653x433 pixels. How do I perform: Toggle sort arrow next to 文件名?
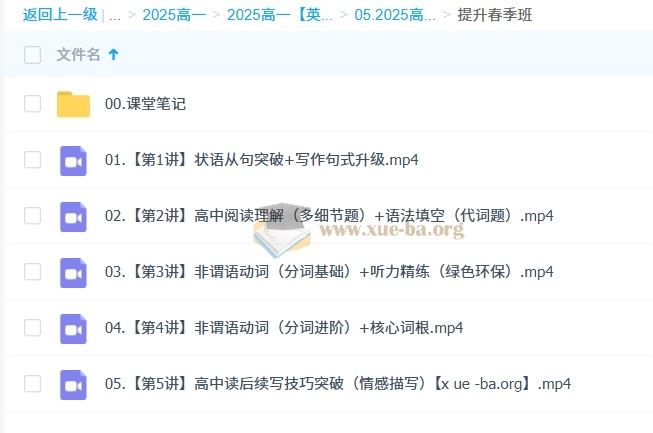pyautogui.click(x=113, y=54)
